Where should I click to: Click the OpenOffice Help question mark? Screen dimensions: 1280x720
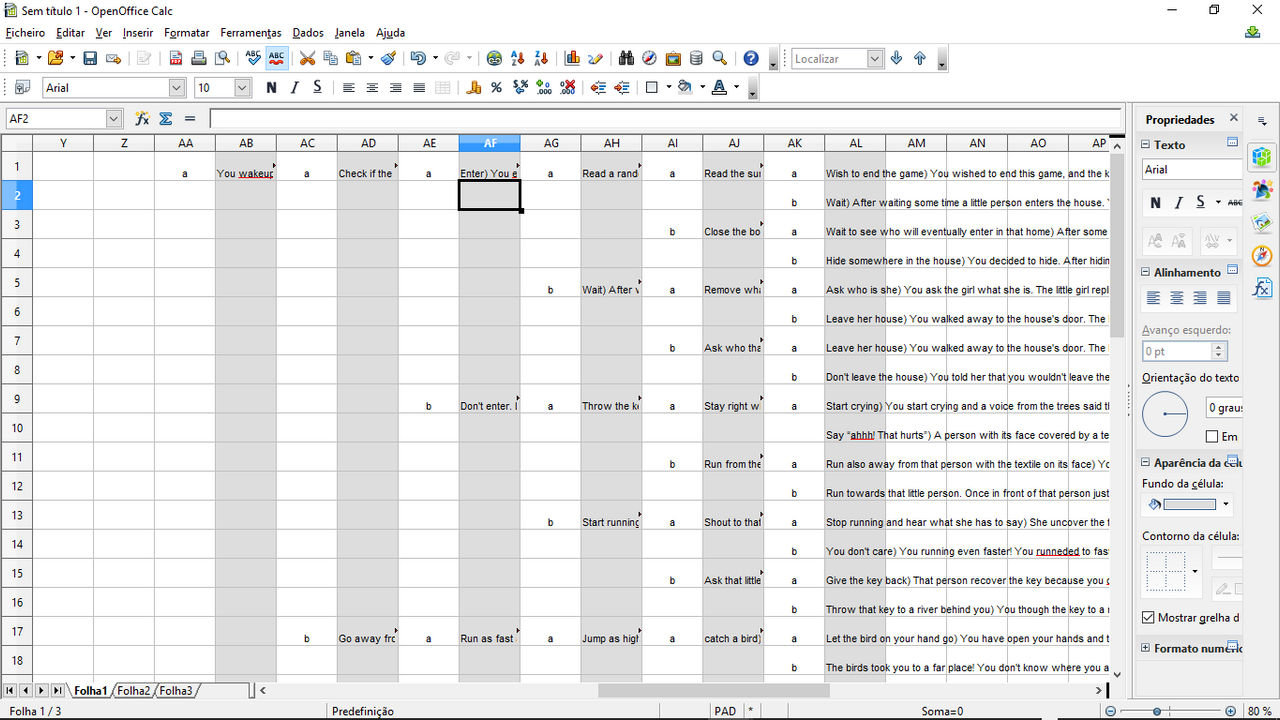pos(751,58)
